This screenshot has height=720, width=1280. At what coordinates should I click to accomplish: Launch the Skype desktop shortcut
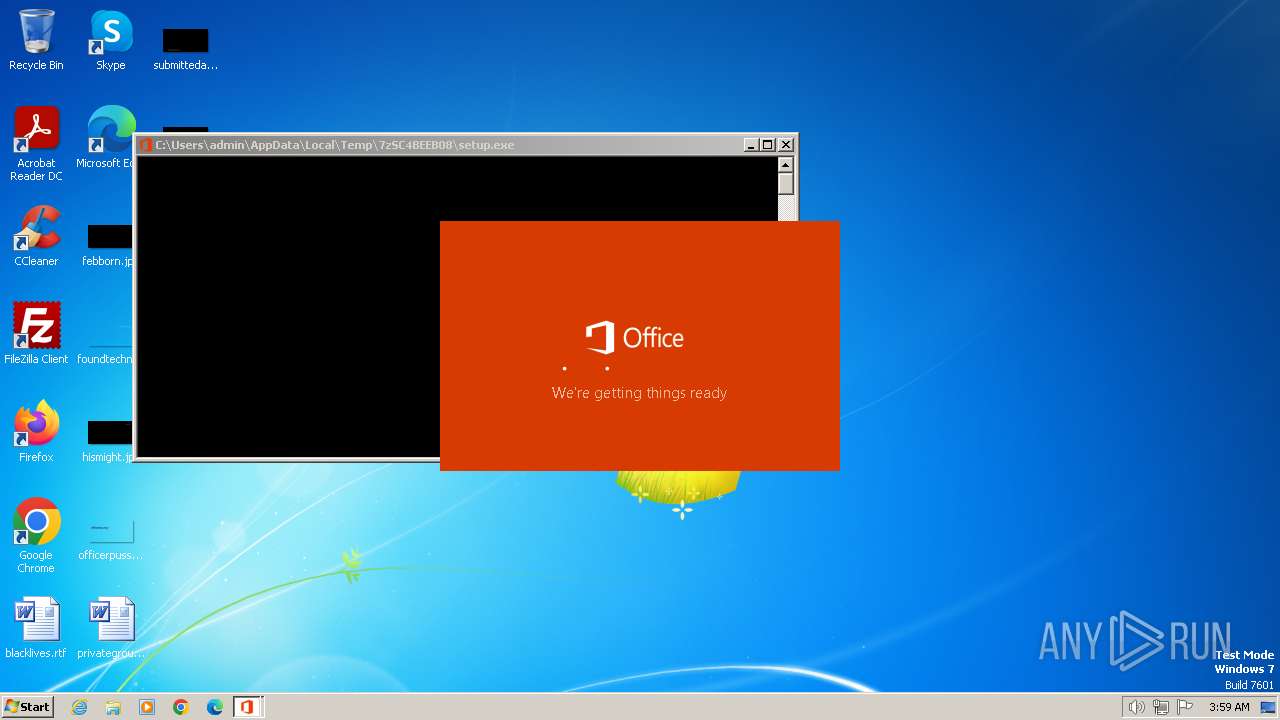(110, 40)
